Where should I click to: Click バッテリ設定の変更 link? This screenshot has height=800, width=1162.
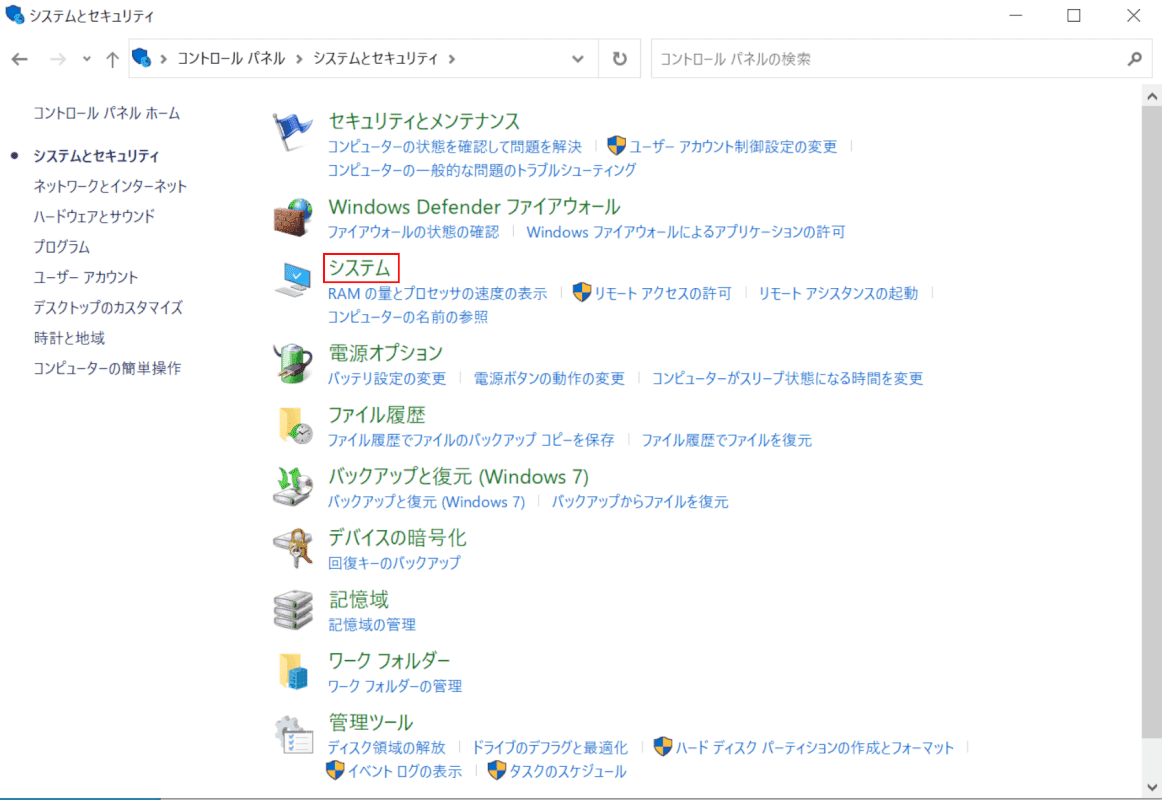point(387,379)
